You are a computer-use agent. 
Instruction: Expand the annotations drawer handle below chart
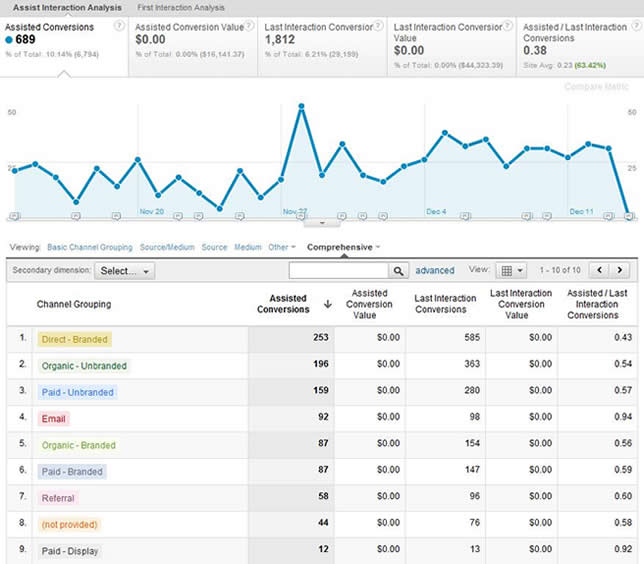(x=322, y=223)
